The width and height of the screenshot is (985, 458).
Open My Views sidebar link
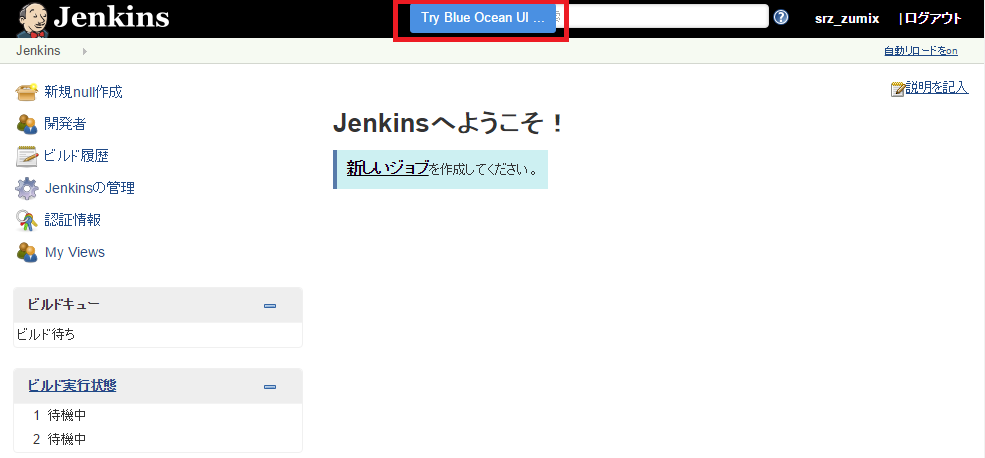point(75,252)
